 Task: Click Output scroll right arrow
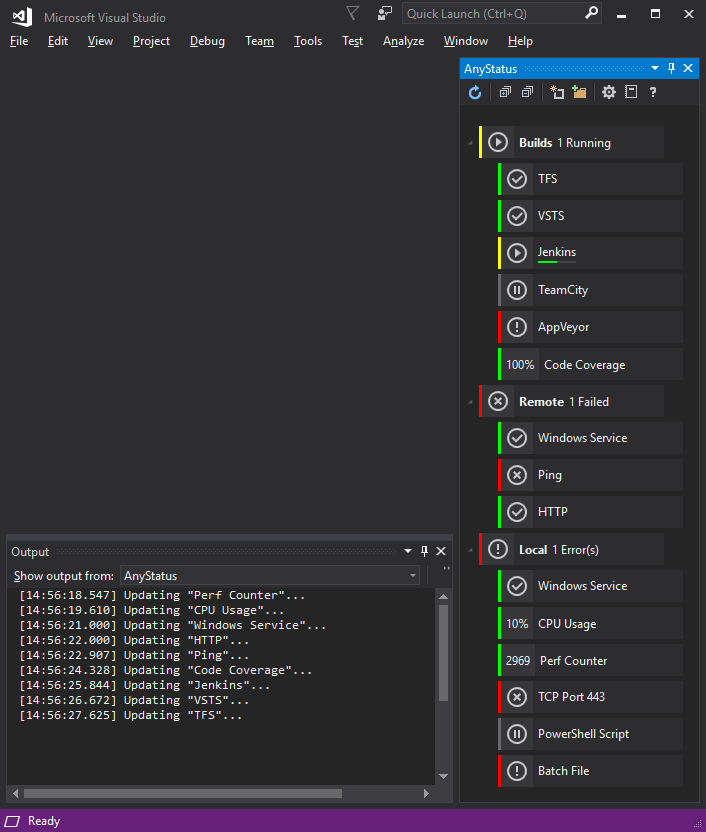(x=426, y=794)
